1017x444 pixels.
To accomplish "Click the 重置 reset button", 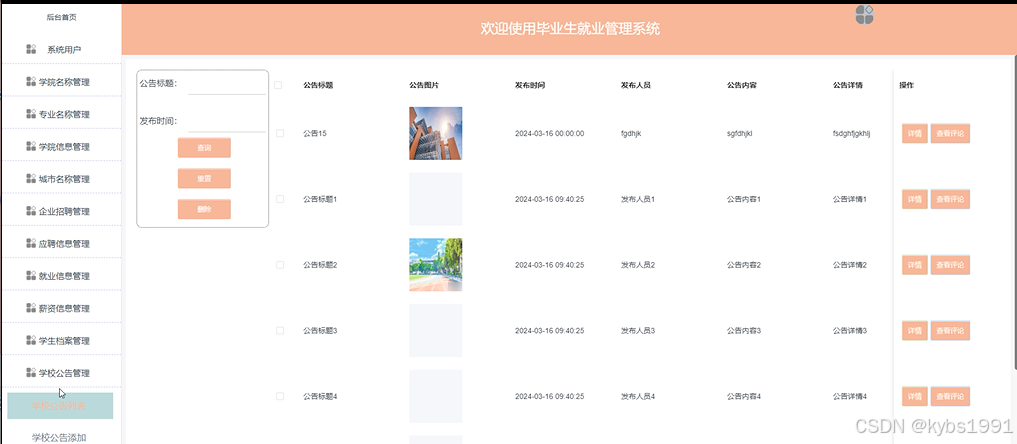I will point(204,178).
